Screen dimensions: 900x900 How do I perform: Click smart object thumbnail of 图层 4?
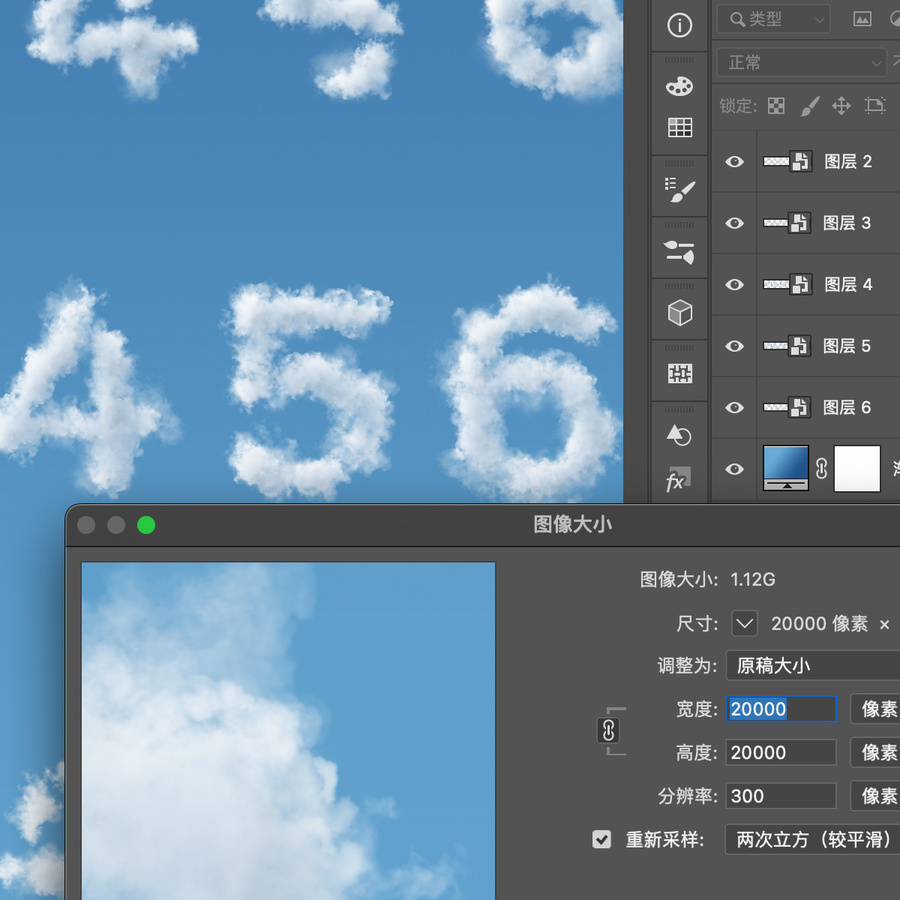pos(788,284)
